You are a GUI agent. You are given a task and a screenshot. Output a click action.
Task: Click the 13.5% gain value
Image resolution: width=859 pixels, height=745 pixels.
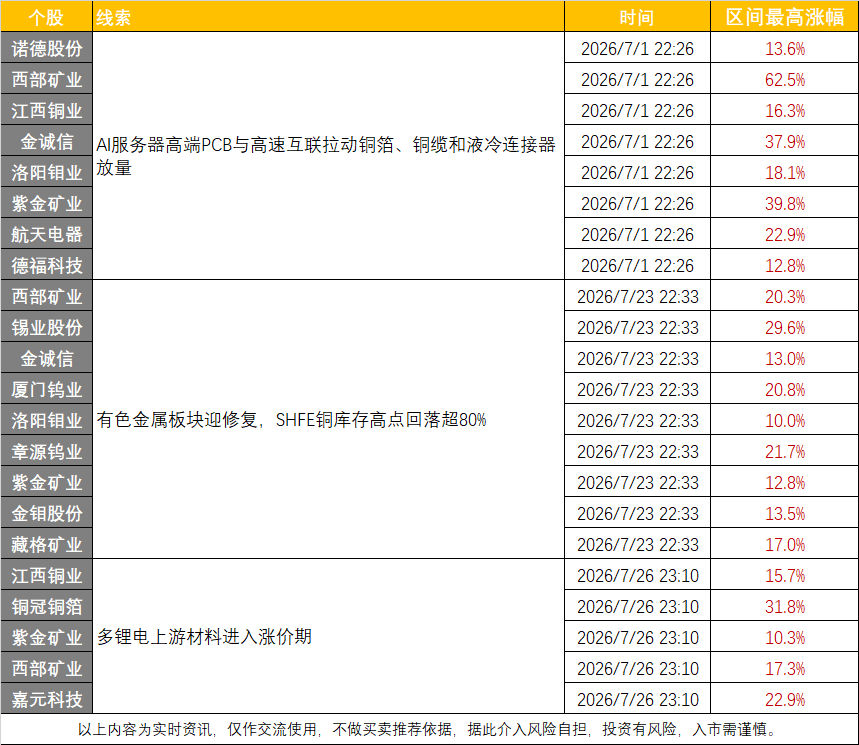coord(784,514)
